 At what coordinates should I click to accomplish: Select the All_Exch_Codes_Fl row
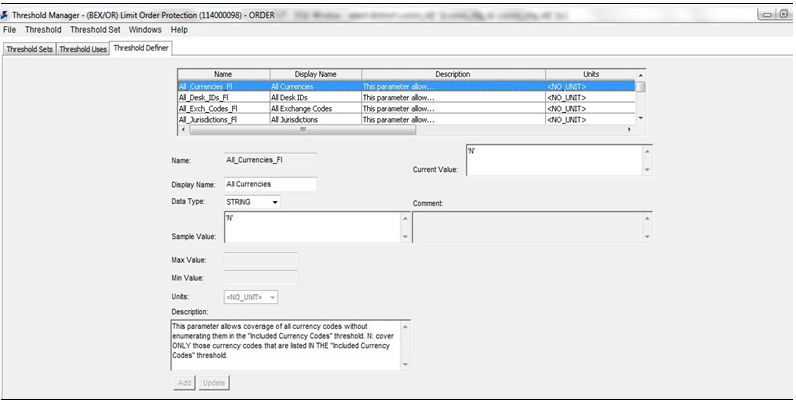(x=407, y=109)
